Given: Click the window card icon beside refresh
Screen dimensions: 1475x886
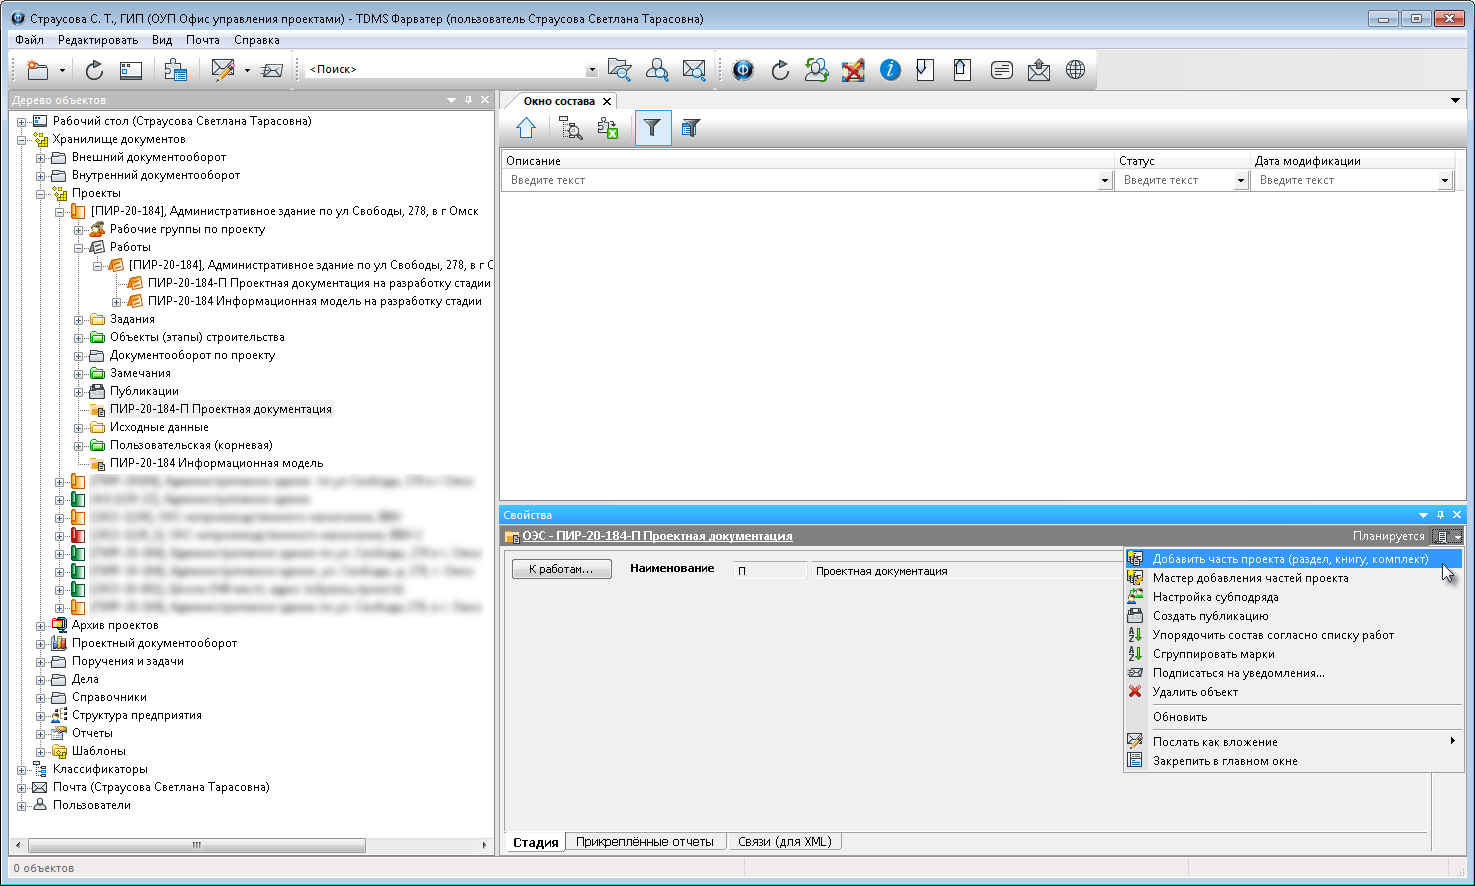Looking at the screenshot, I should click(131, 70).
